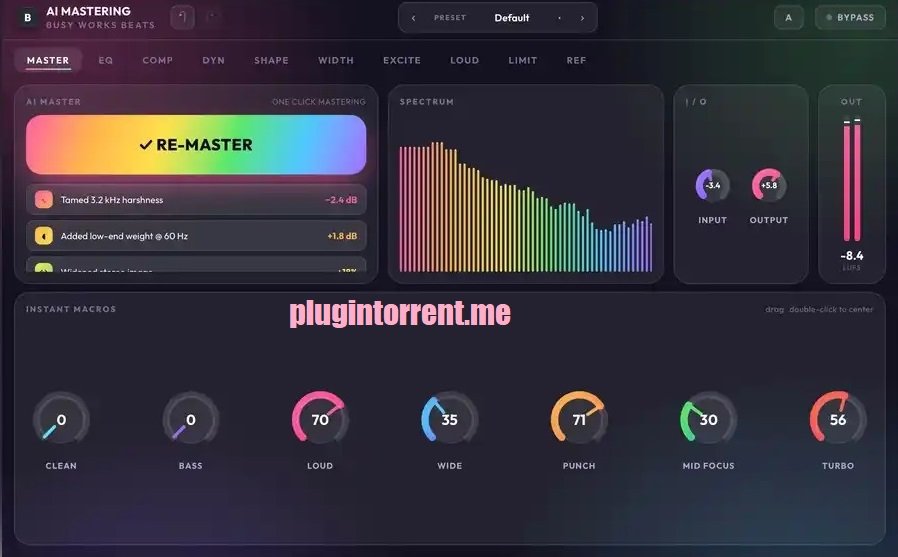Click the redo arrow button
898x557 pixels.
coord(211,18)
